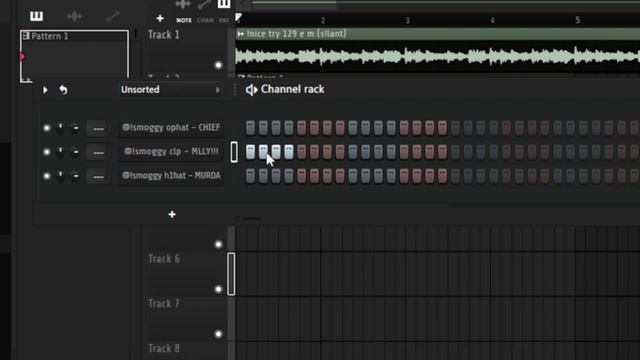Click the Track 6 label
Screen dimensions: 640x360
pyautogui.click(x=164, y=259)
